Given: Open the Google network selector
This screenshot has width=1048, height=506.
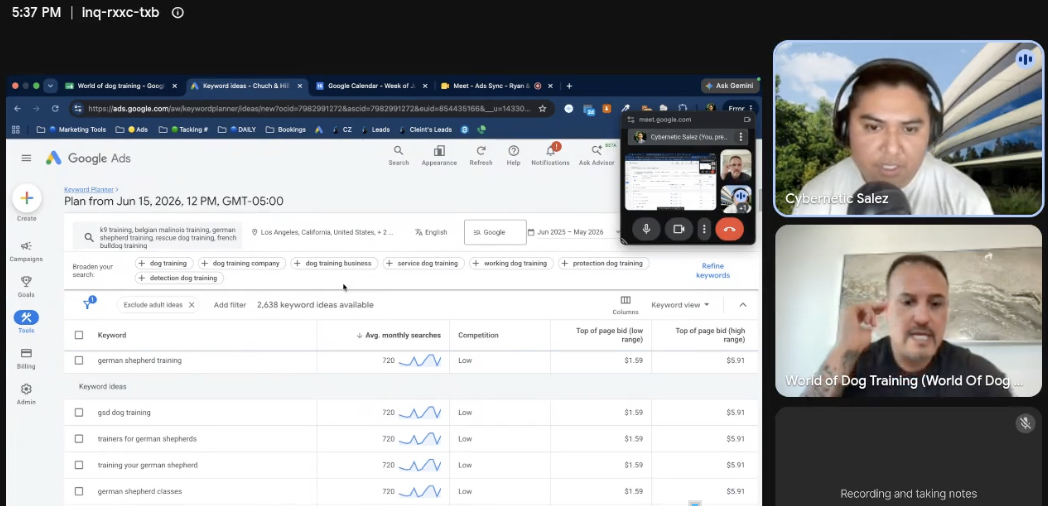Looking at the screenshot, I should coord(495,232).
